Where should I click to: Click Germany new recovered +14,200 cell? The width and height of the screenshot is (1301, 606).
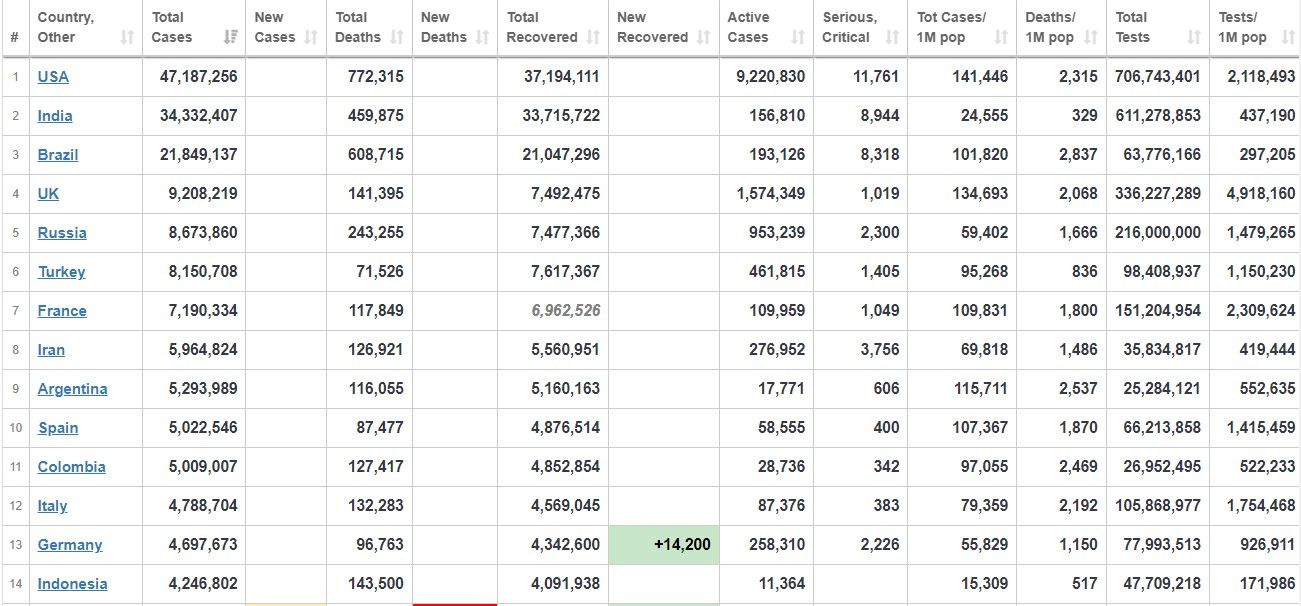664,545
